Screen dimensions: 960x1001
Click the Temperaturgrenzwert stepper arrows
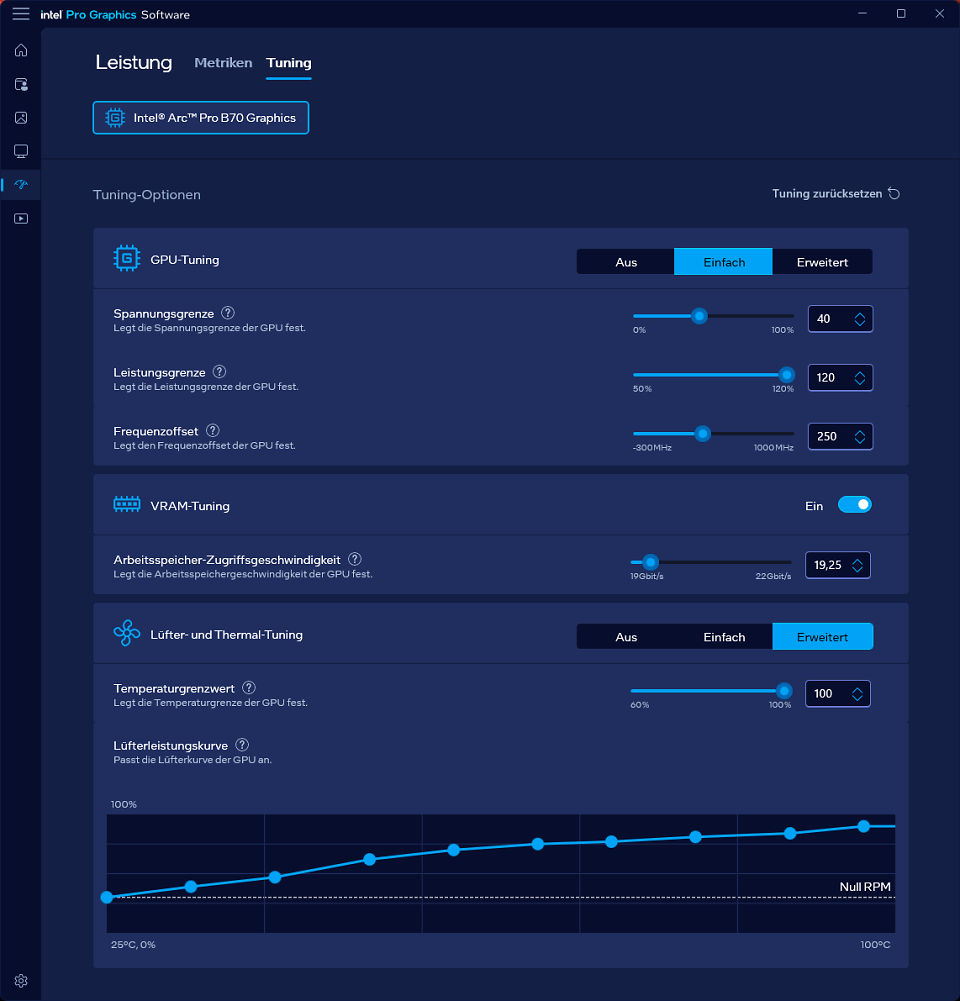[x=857, y=694]
